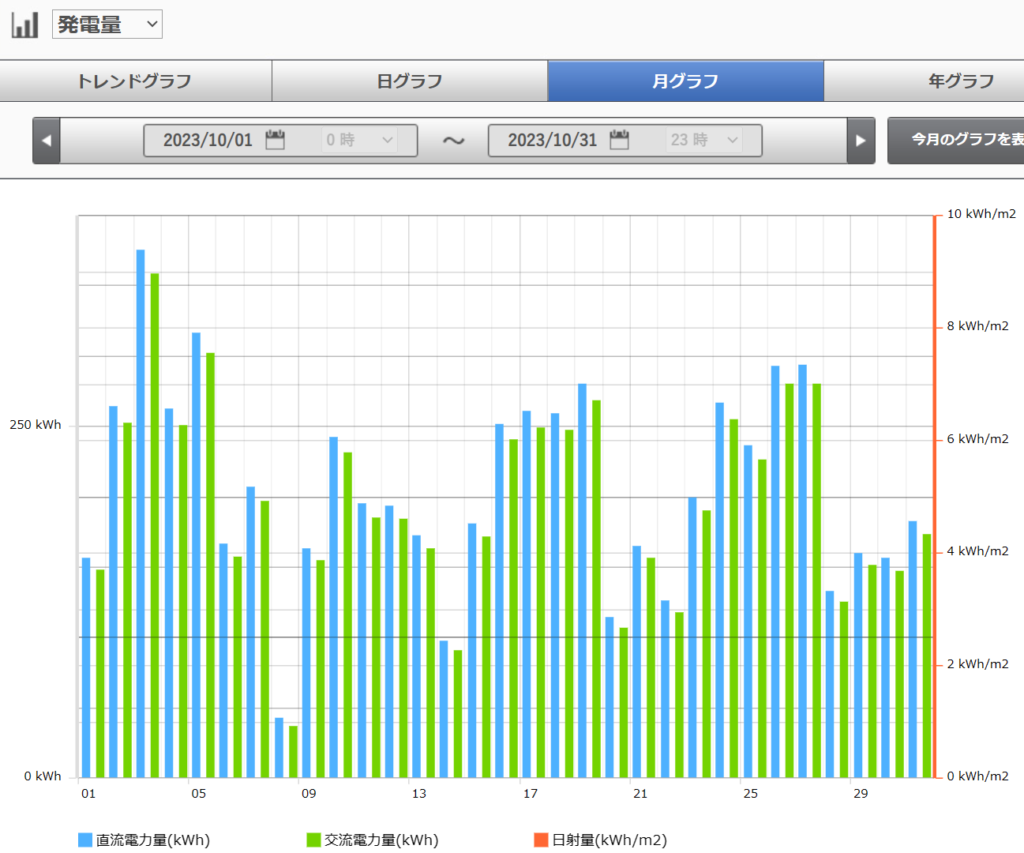The image size is (1024, 853).
Task: Open the 発電量 dropdown
Action: pos(107,25)
